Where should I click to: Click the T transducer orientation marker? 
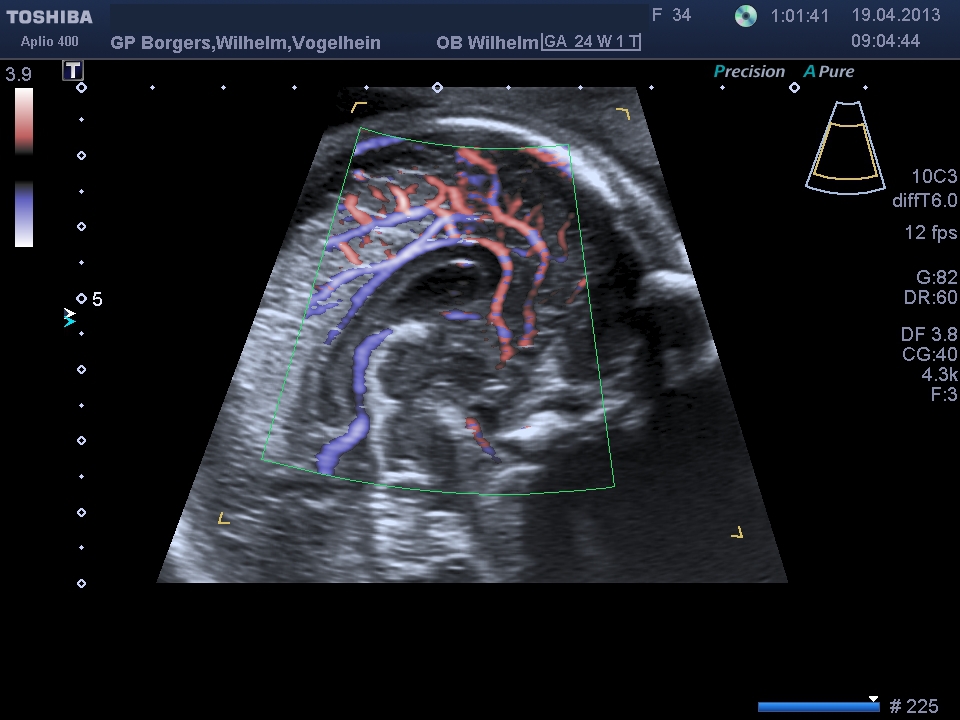point(72,70)
